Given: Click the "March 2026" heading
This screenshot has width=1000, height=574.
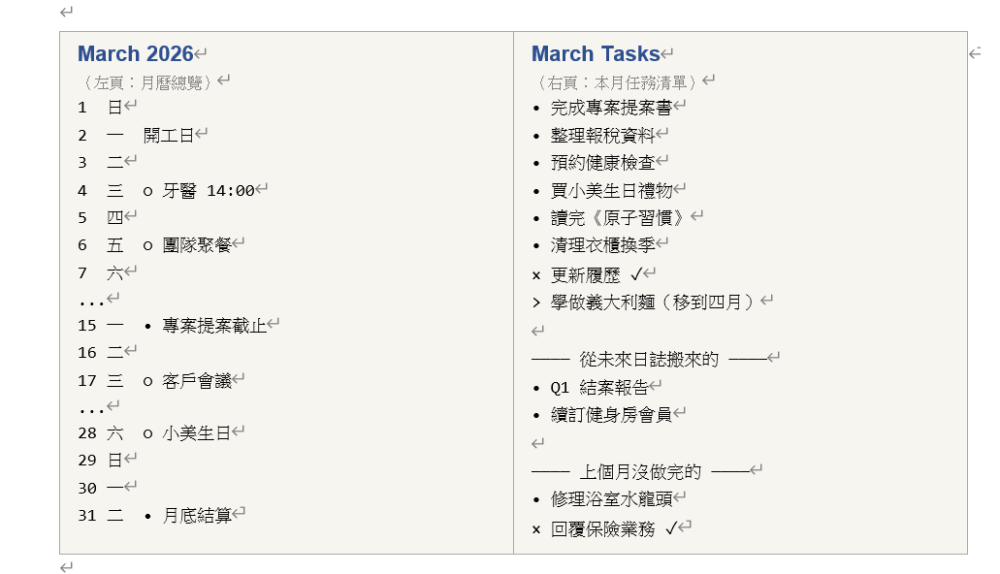Looking at the screenshot, I should [135, 54].
